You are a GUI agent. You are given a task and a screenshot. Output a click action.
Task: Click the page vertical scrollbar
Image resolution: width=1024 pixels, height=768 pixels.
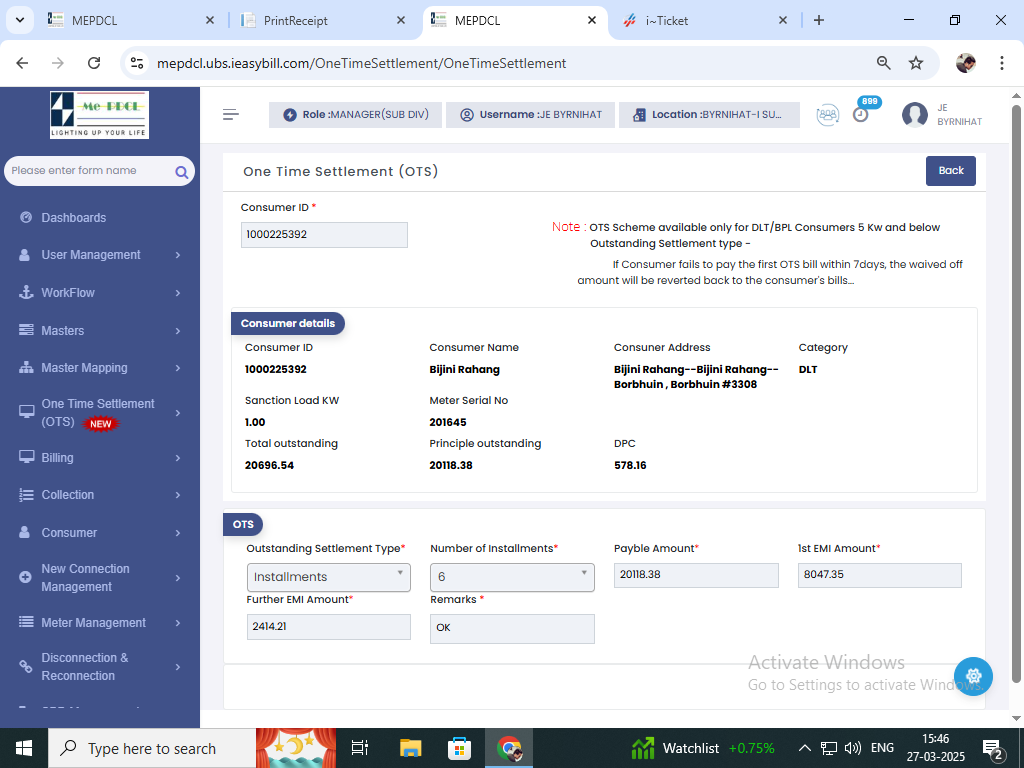(x=1016, y=392)
